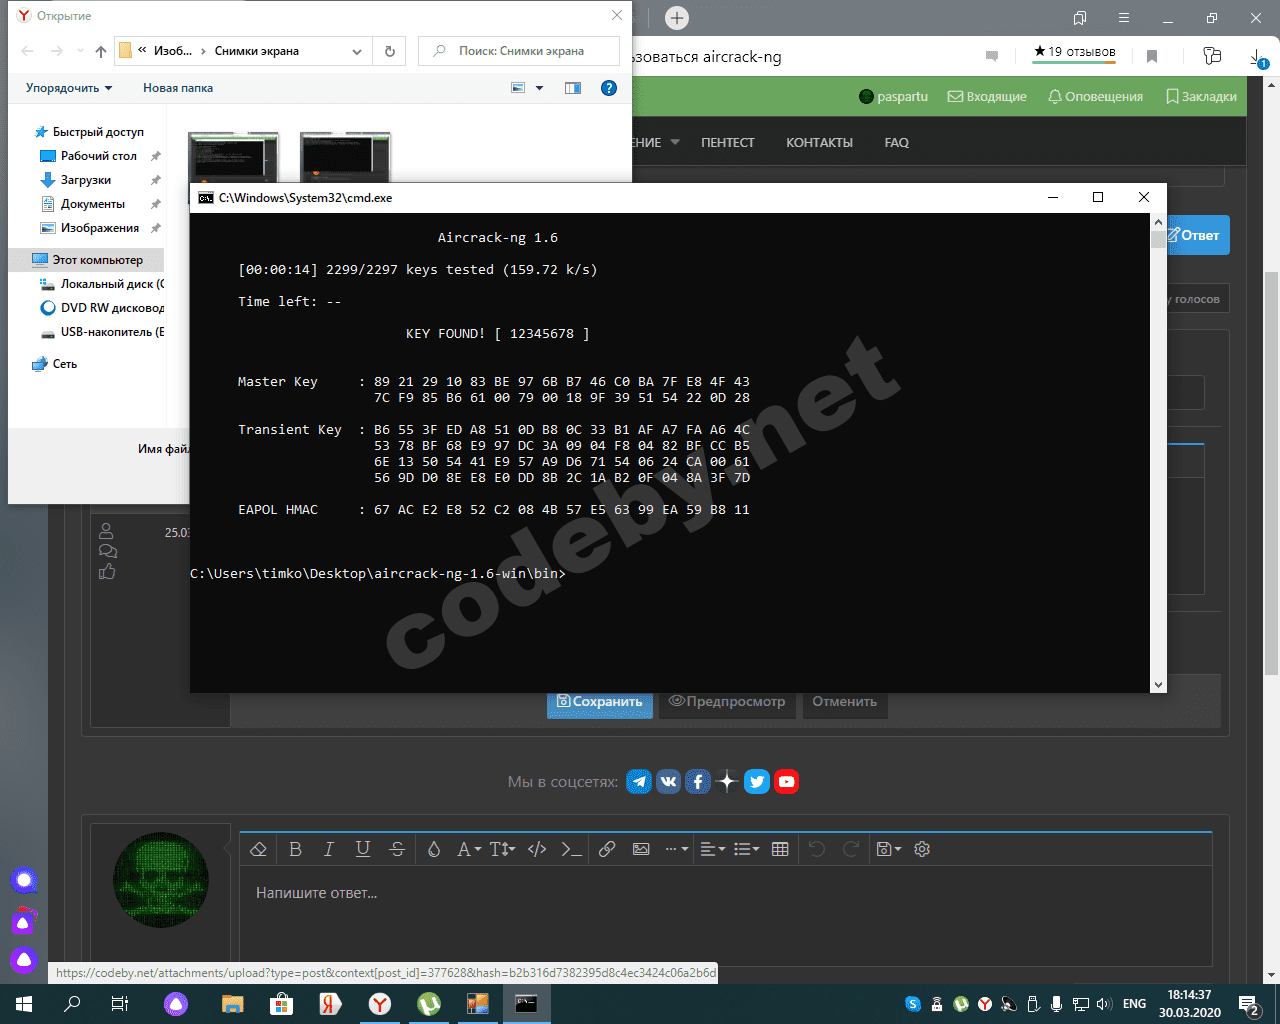Click the Сохранить save button
Viewport: 1280px width, 1024px height.
[x=600, y=702]
